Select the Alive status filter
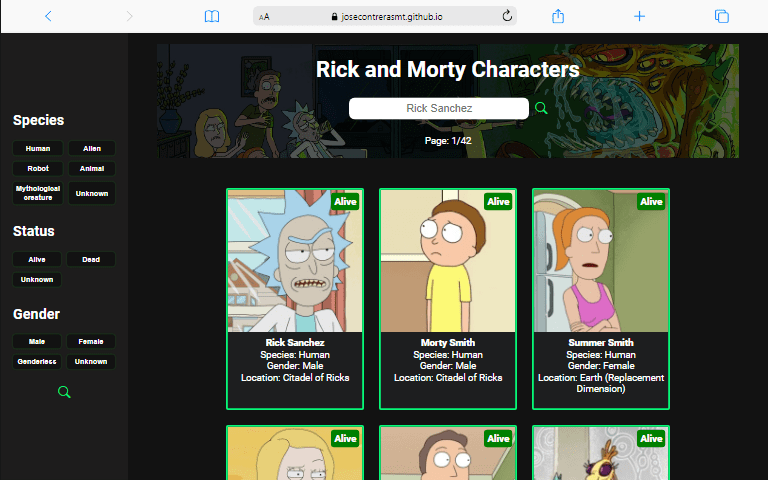The image size is (768, 480). coord(37,260)
